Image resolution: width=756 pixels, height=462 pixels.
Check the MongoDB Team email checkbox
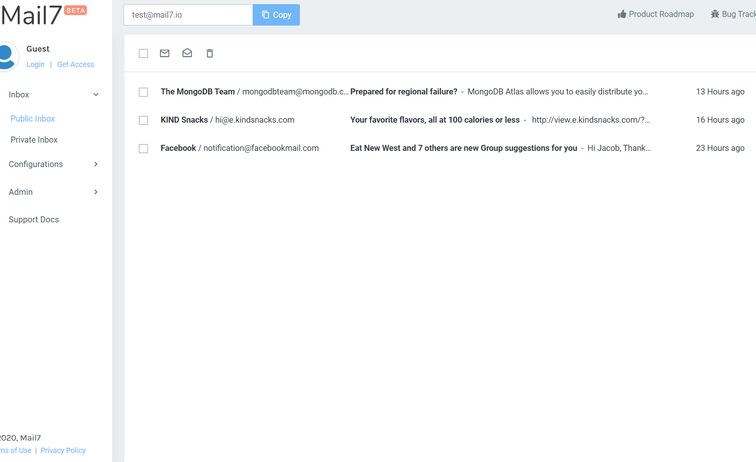pos(143,92)
